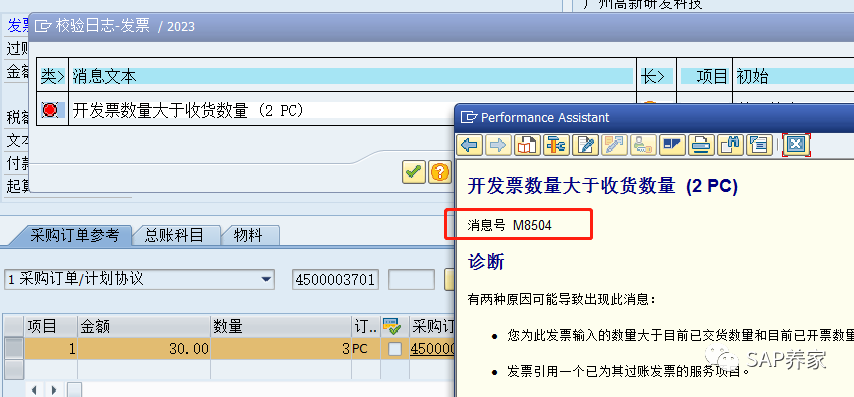Click the purchase order field 4500003701

[x=335, y=279]
